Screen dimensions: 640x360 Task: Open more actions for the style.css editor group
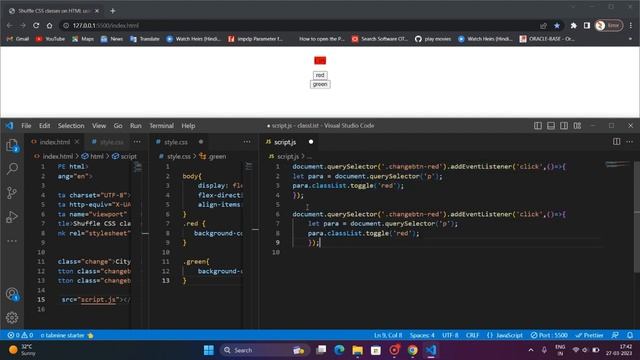click(x=247, y=142)
